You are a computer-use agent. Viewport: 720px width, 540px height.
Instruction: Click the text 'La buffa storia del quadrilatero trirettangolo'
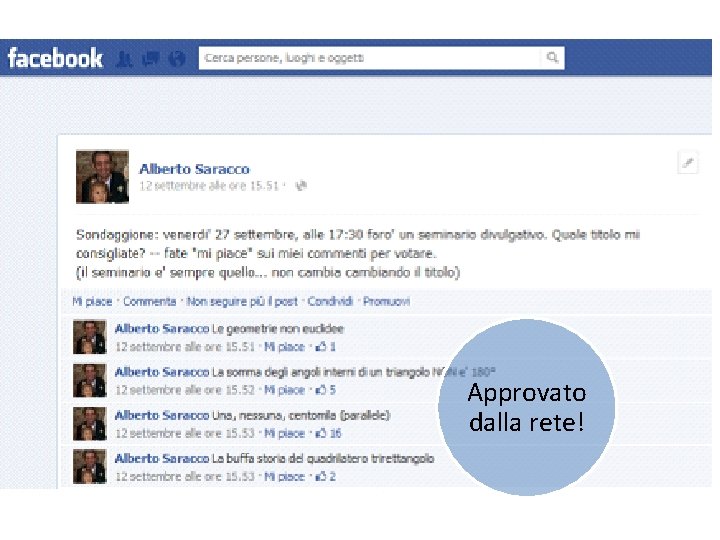tap(323, 458)
